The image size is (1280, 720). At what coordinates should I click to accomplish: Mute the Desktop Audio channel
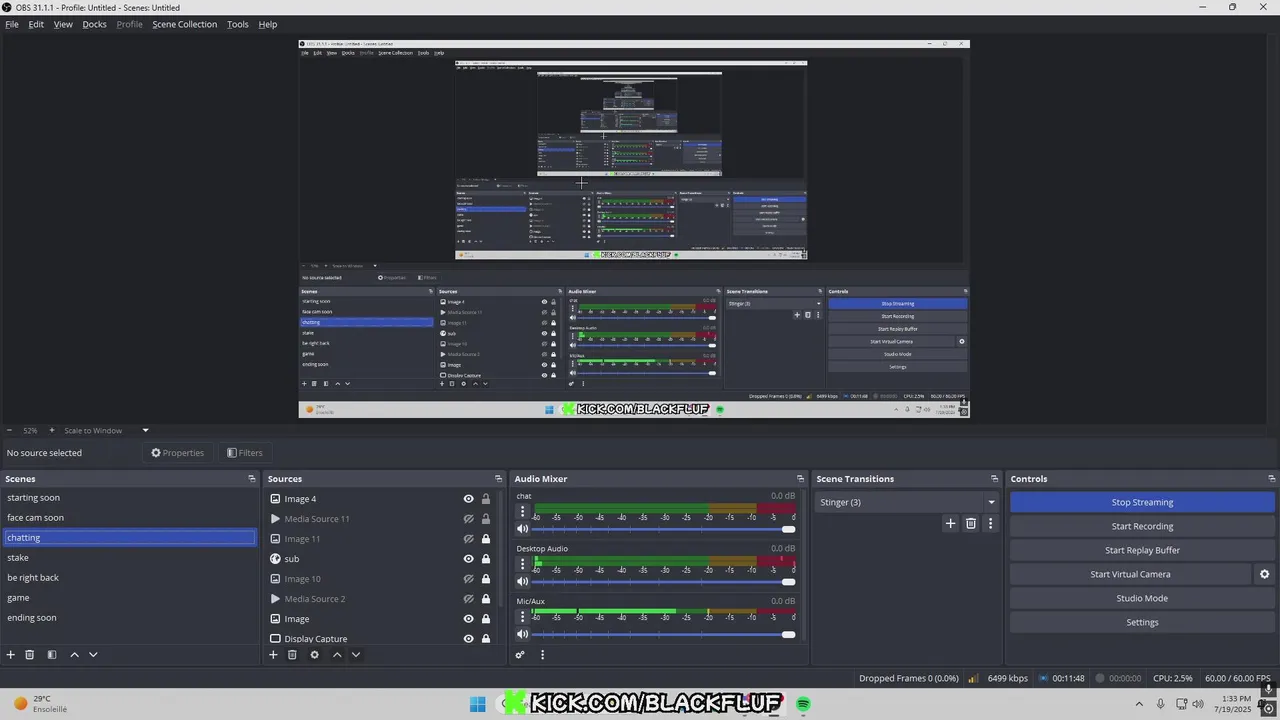[x=522, y=581]
